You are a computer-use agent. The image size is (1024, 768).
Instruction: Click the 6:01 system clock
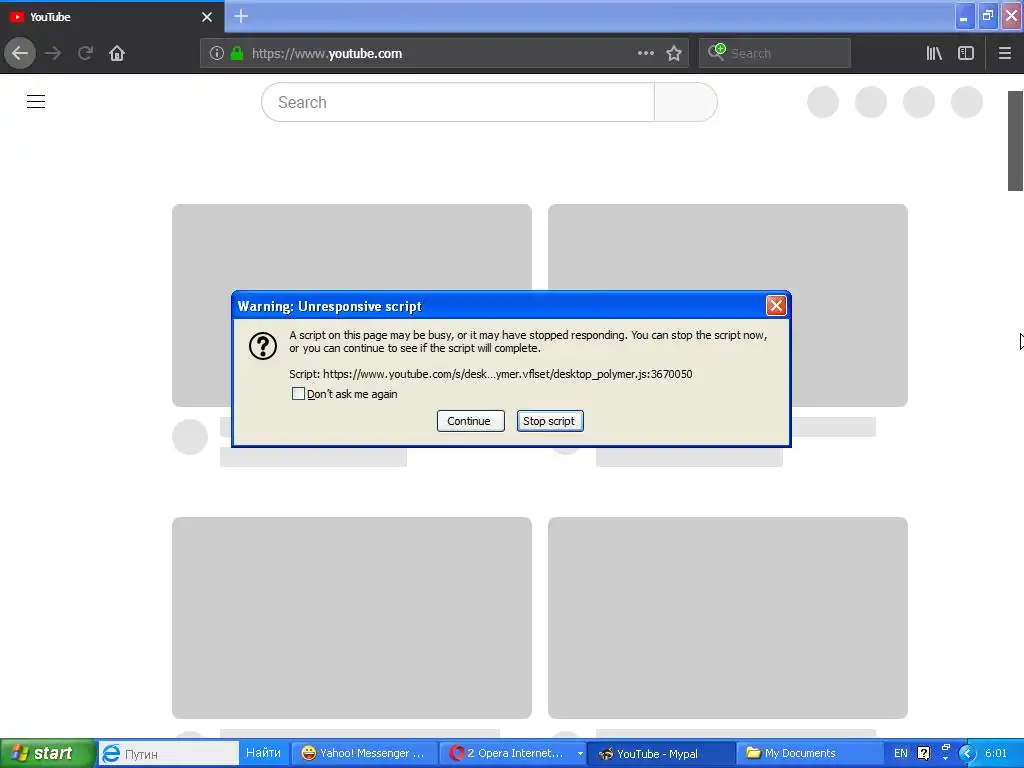click(x=996, y=754)
